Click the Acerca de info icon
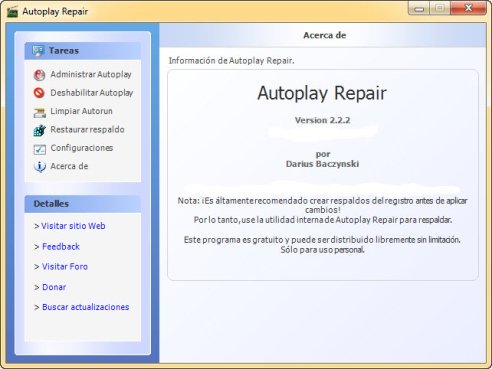This screenshot has width=492, height=369. pyautogui.click(x=40, y=166)
